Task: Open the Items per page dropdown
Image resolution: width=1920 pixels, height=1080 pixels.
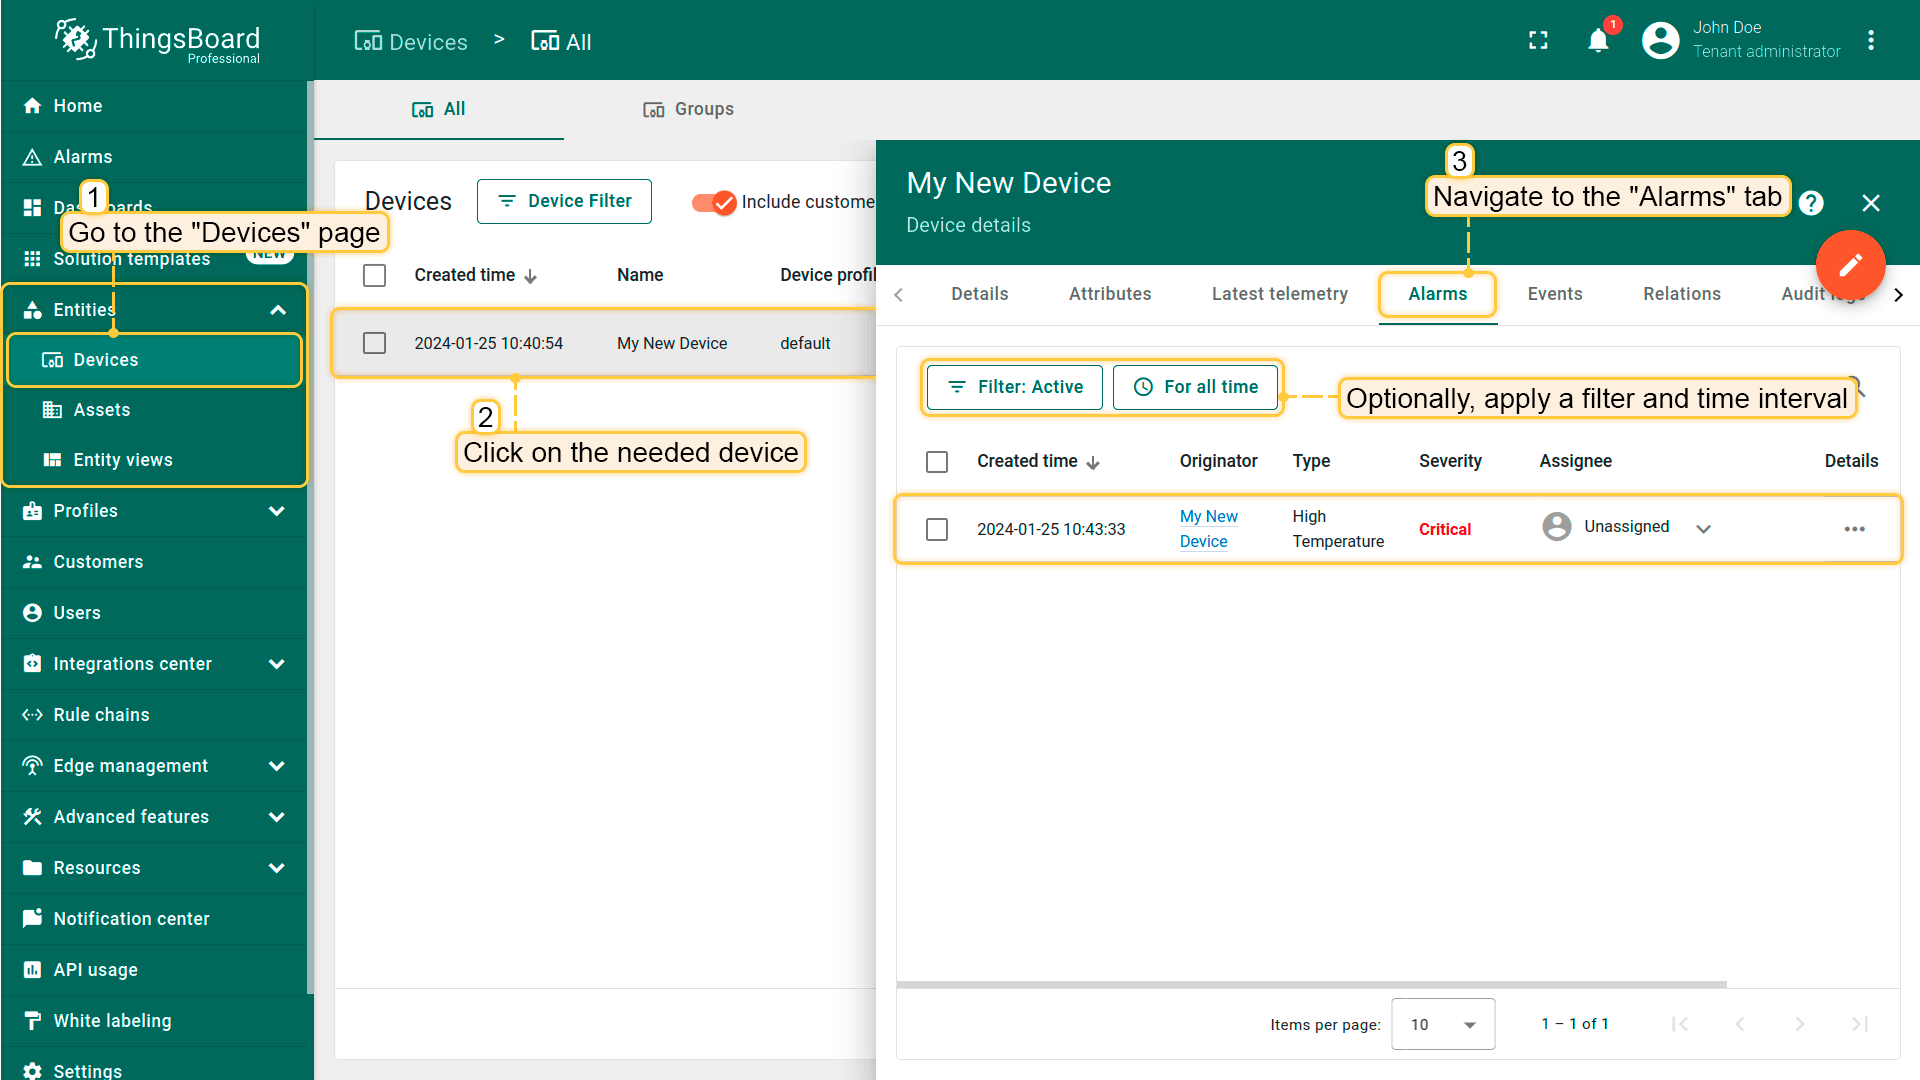Action: (1442, 1024)
